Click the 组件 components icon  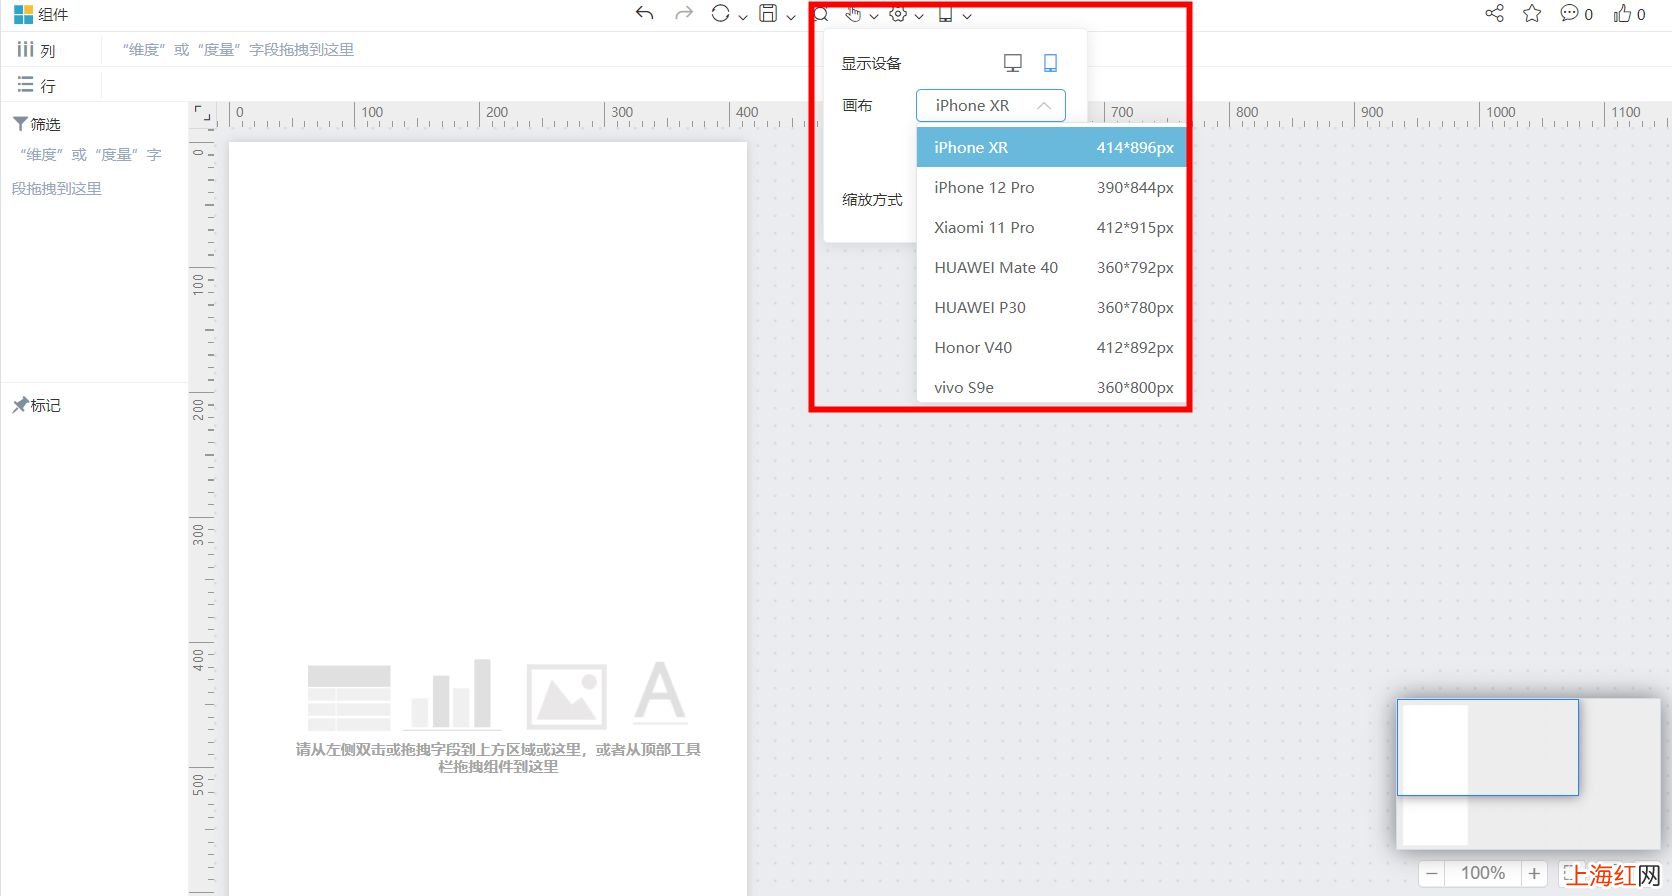click(23, 14)
